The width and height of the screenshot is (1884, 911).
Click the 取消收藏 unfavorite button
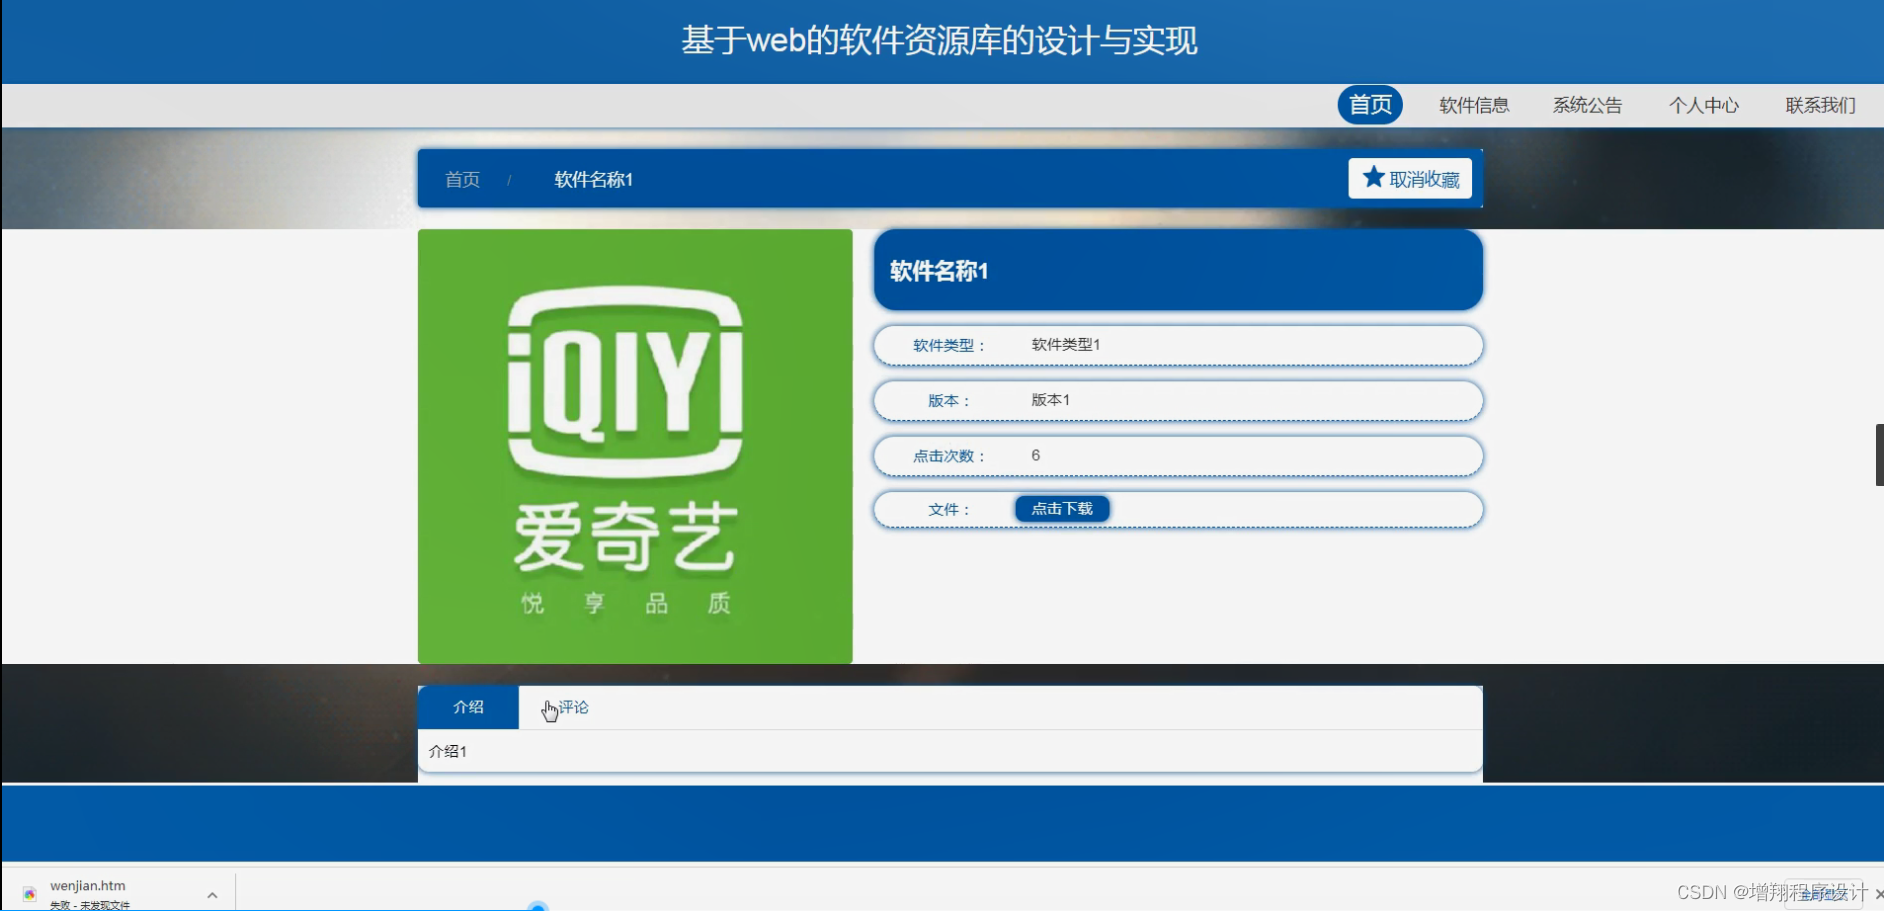(1411, 178)
